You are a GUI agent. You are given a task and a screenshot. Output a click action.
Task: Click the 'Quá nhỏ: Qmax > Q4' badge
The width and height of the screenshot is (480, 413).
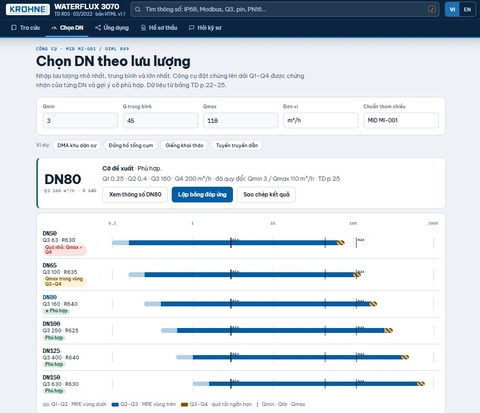click(x=65, y=250)
